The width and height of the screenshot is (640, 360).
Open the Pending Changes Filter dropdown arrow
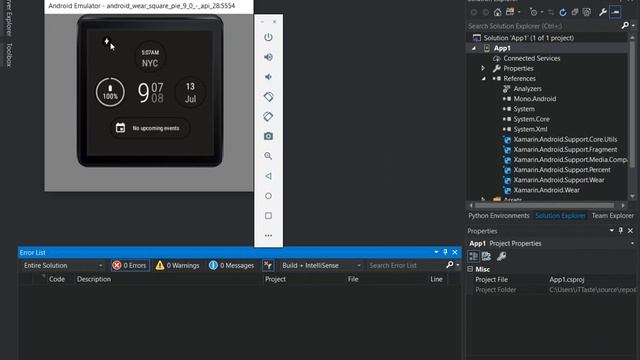point(542,12)
